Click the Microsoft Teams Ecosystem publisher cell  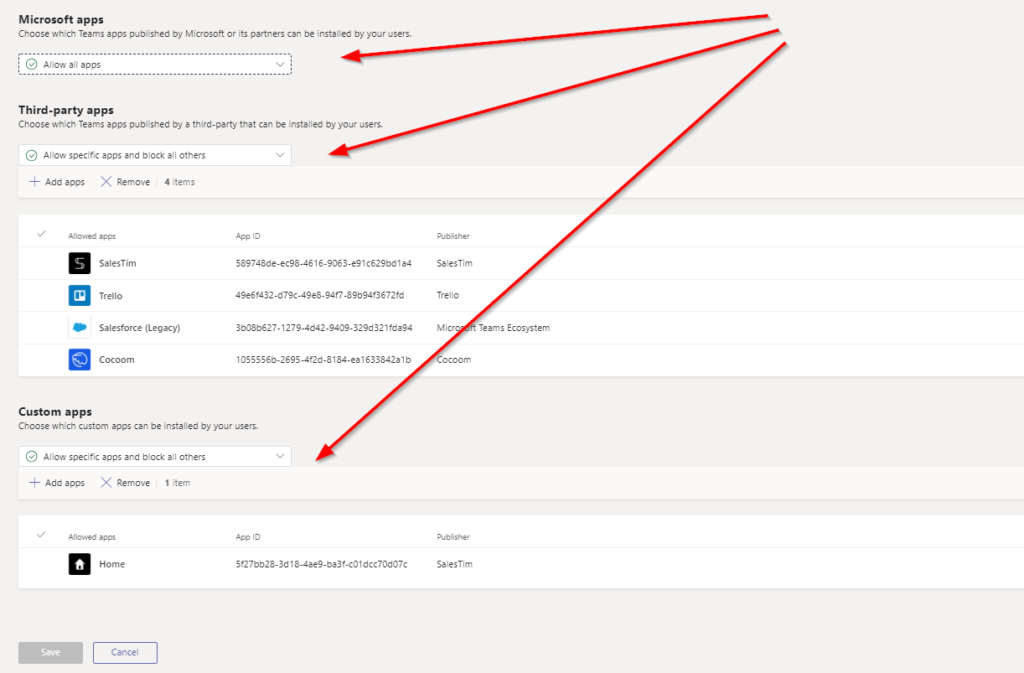[493, 328]
